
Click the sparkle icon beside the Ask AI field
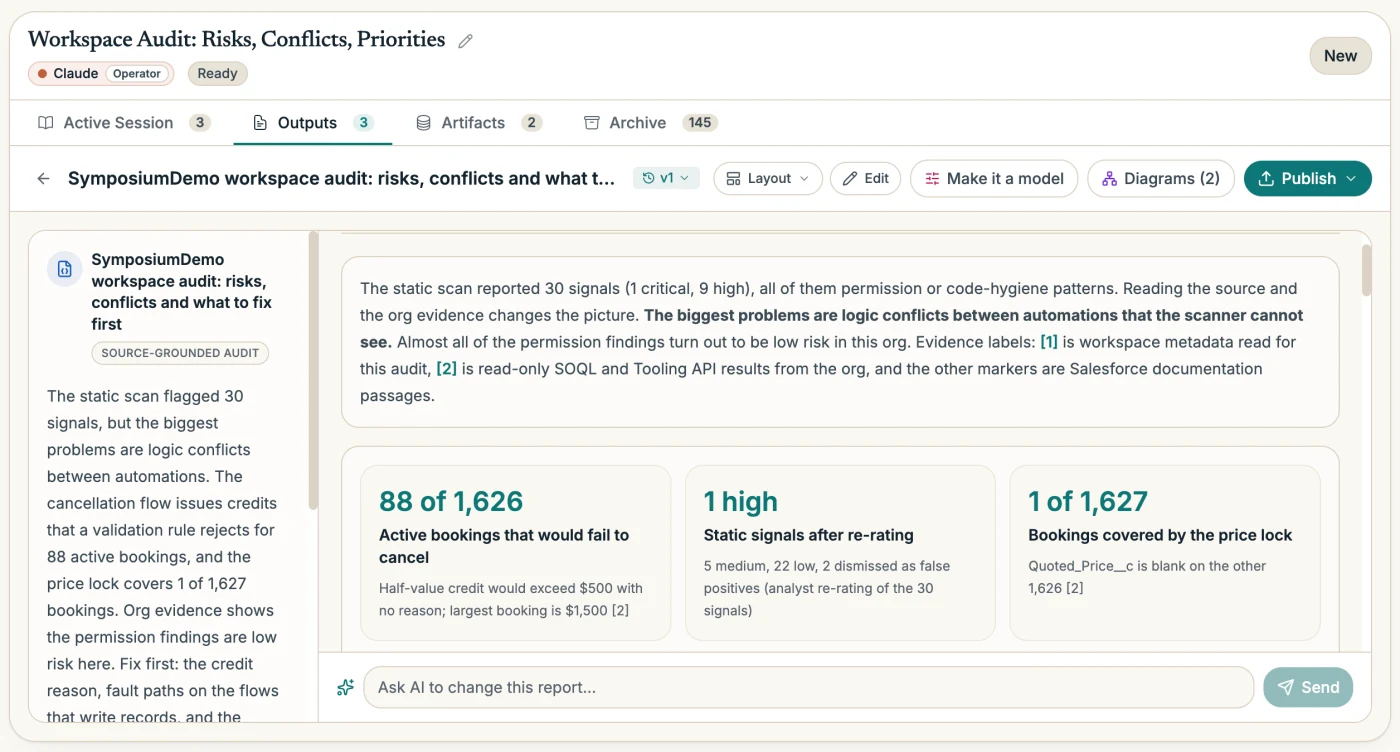coord(345,687)
